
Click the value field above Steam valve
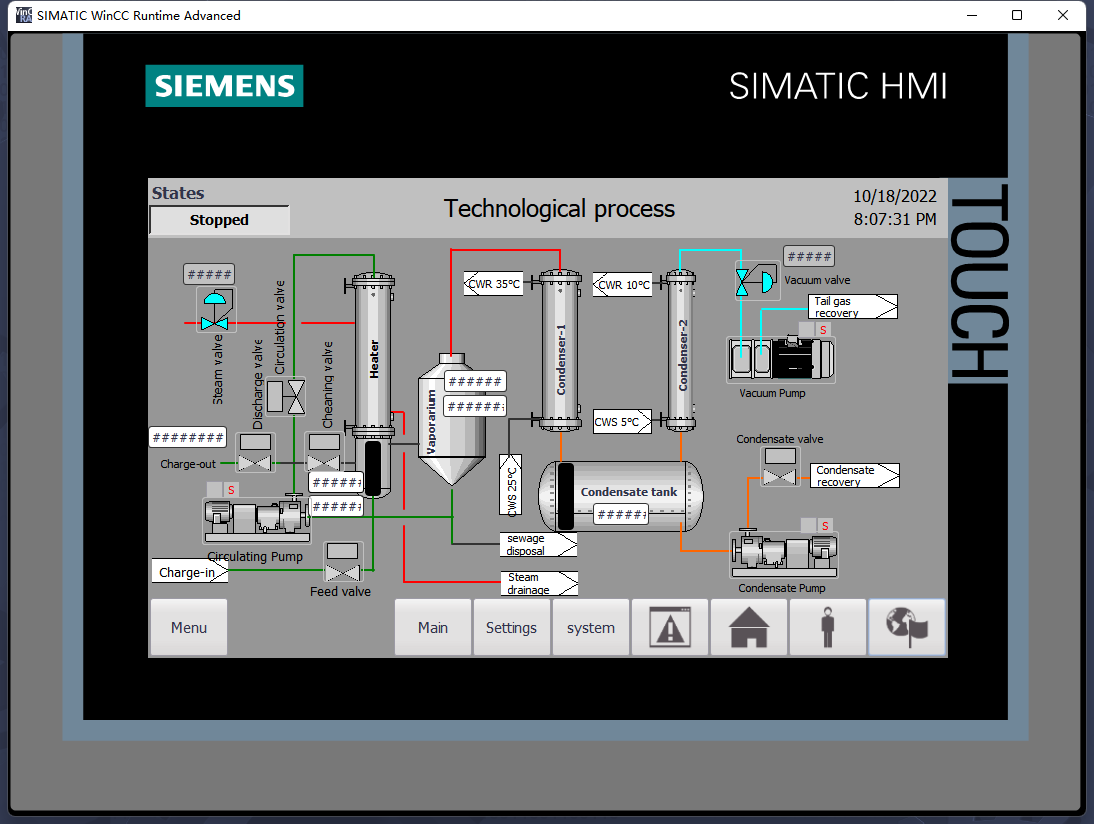[209, 274]
